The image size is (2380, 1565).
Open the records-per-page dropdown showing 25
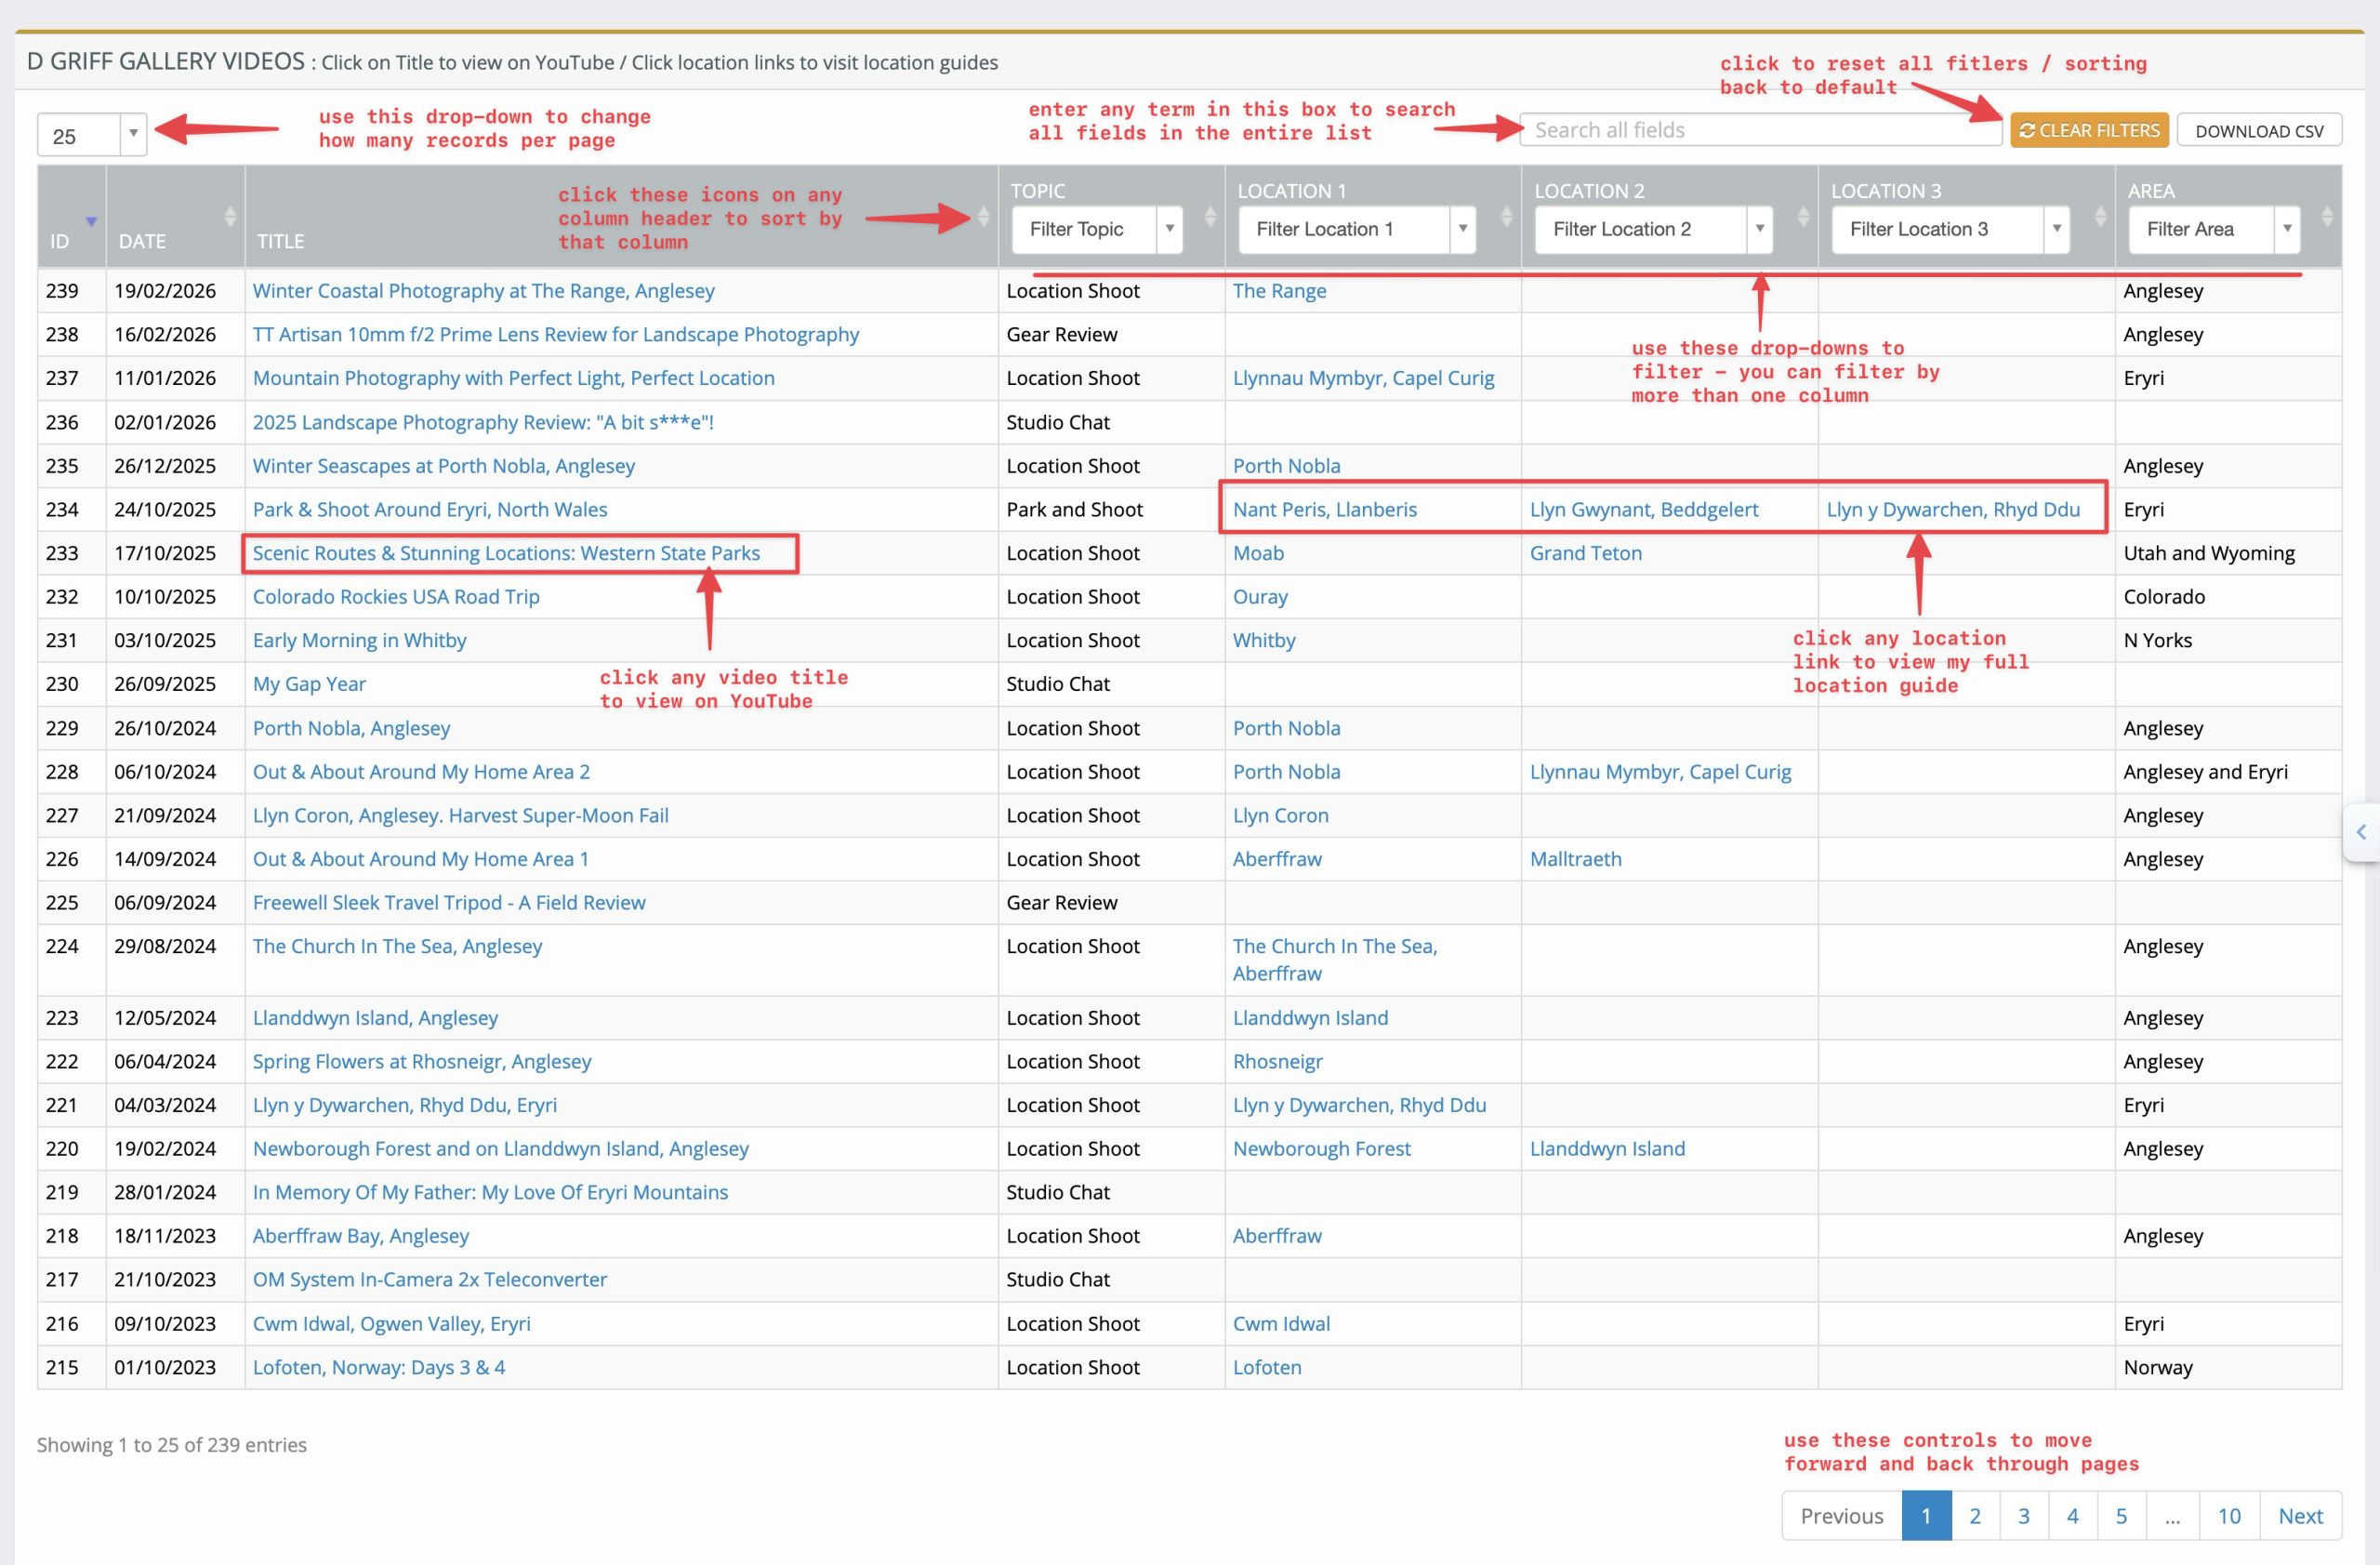[x=91, y=135]
